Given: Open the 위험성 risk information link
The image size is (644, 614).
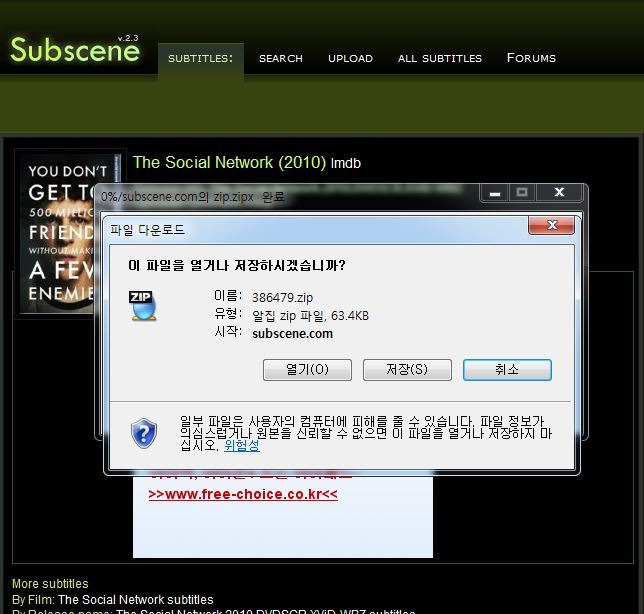Looking at the screenshot, I should [x=242, y=445].
